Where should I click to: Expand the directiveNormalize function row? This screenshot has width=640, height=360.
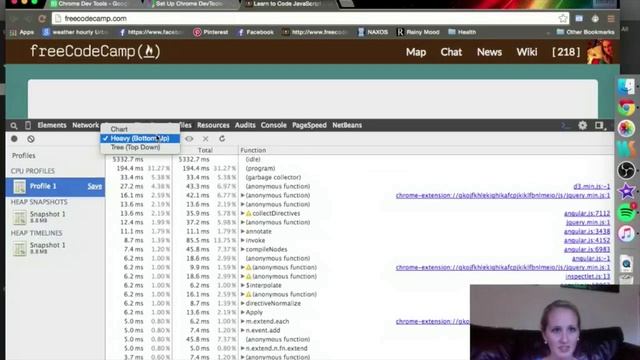click(242, 303)
